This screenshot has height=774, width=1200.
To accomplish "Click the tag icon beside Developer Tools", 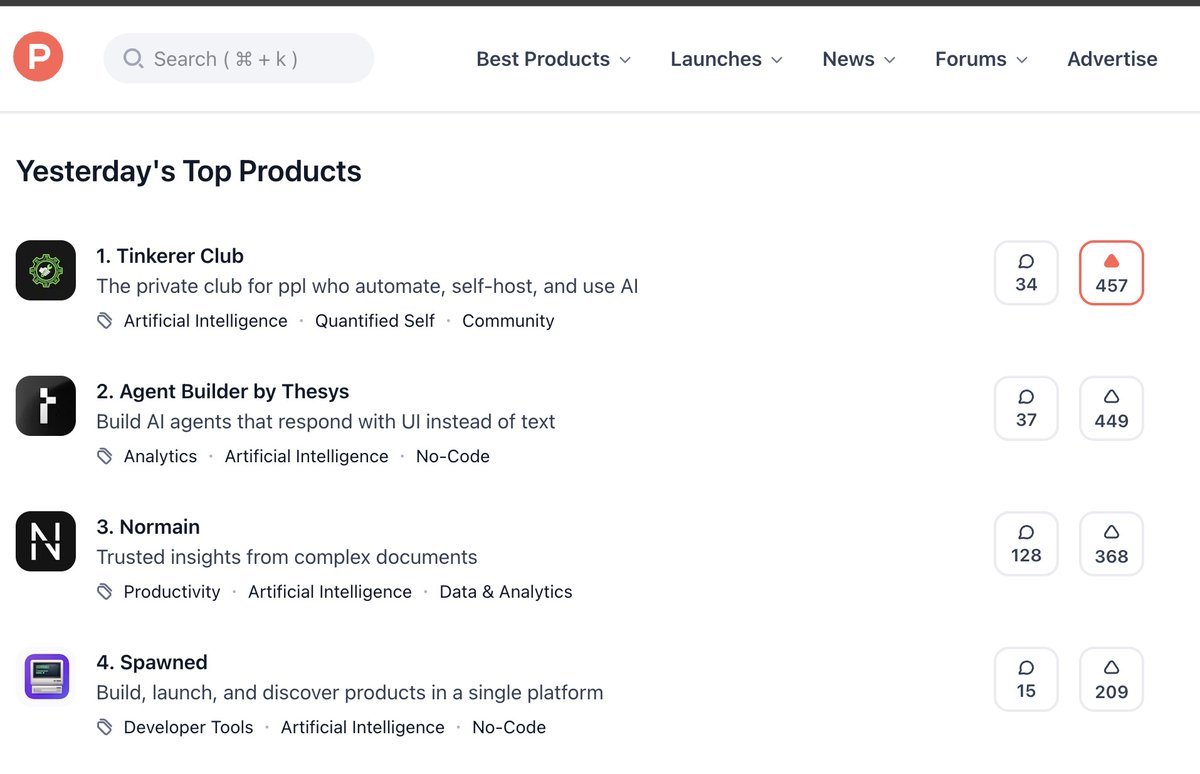I will (104, 727).
